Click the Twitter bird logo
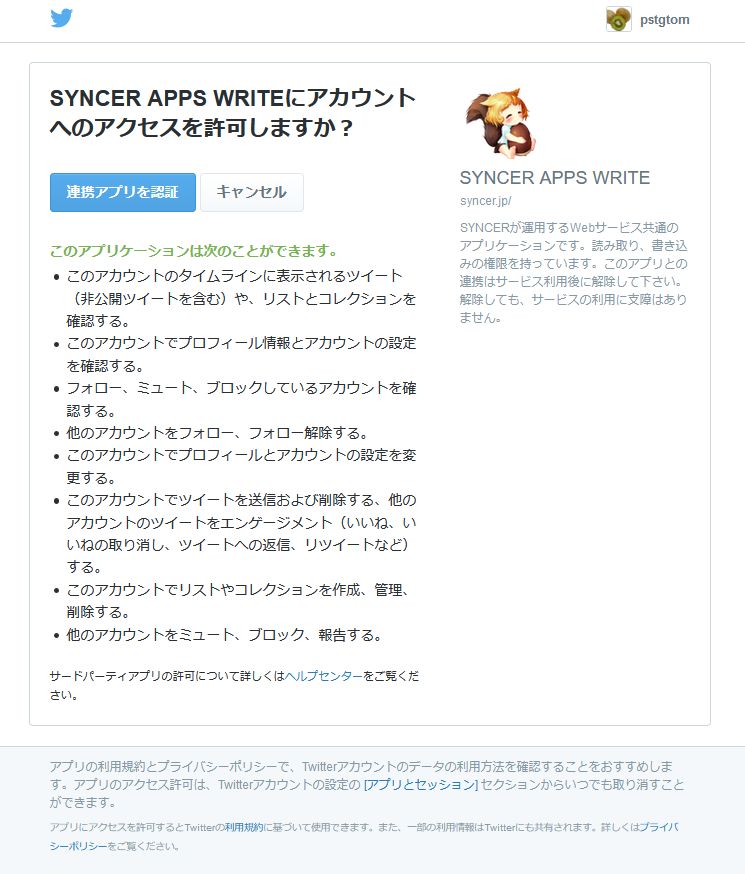 (61, 18)
